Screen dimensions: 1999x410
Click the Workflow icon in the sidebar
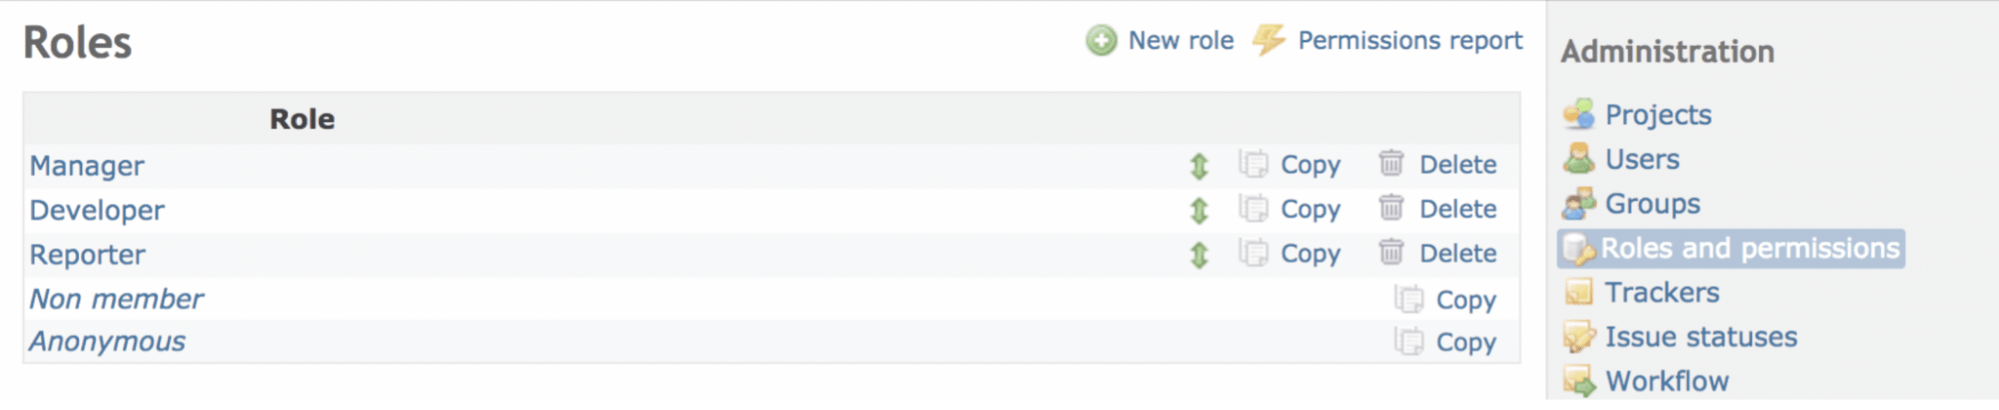(1579, 381)
